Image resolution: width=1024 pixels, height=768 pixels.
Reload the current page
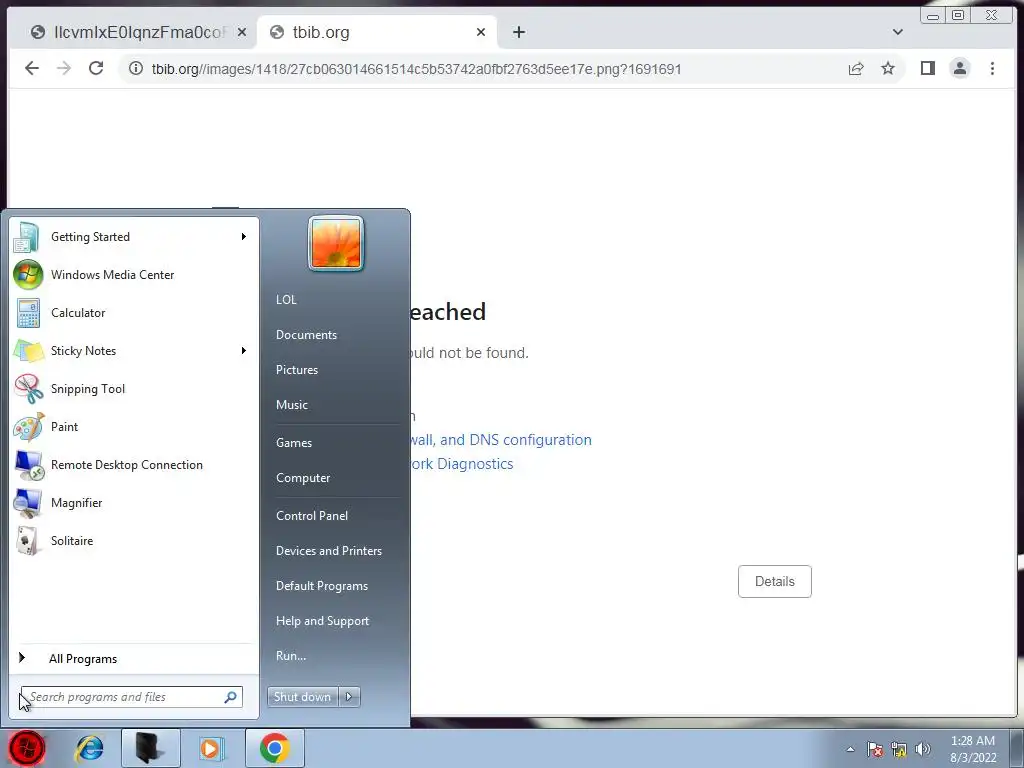coord(96,69)
